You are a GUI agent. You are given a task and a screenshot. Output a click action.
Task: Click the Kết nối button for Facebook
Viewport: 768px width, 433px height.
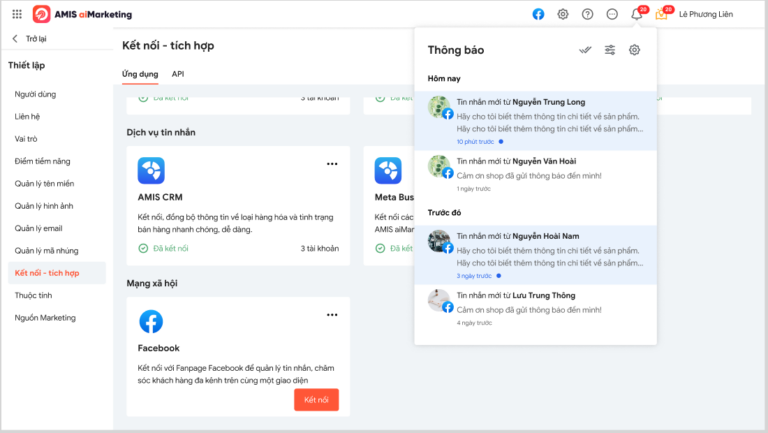click(316, 400)
